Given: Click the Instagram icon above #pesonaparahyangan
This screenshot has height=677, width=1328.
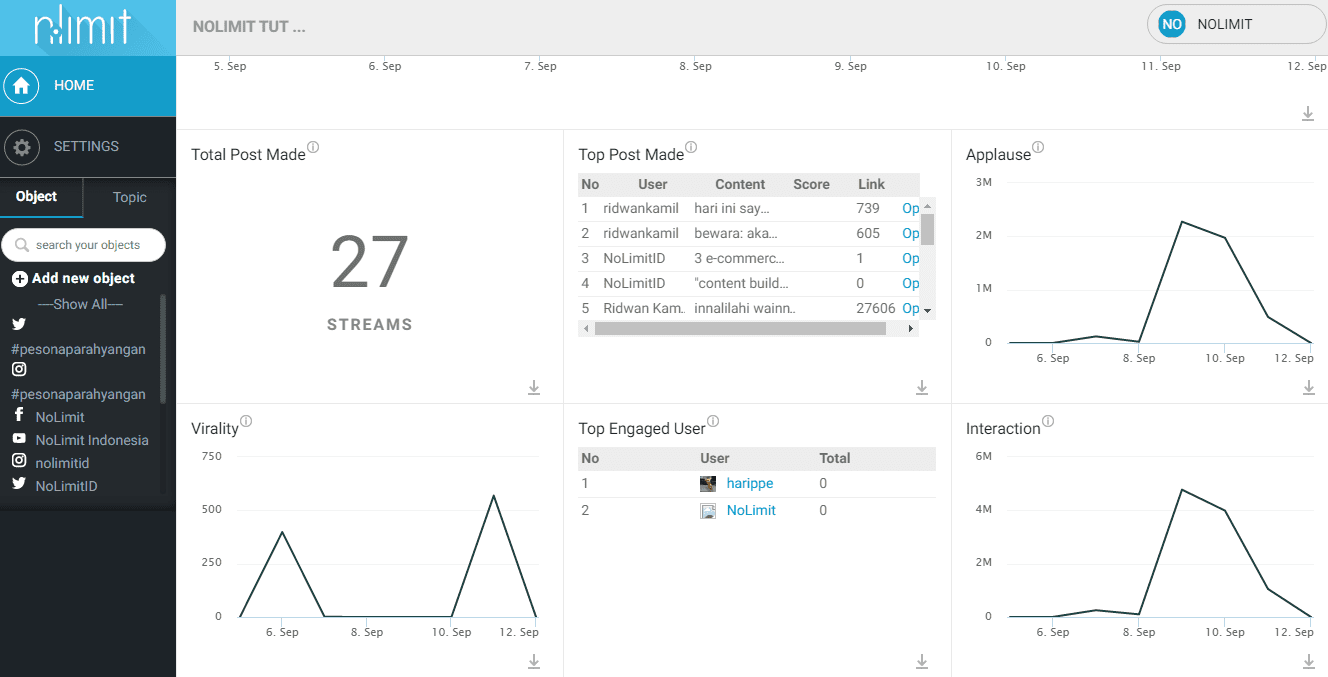Looking at the screenshot, I should (19, 369).
